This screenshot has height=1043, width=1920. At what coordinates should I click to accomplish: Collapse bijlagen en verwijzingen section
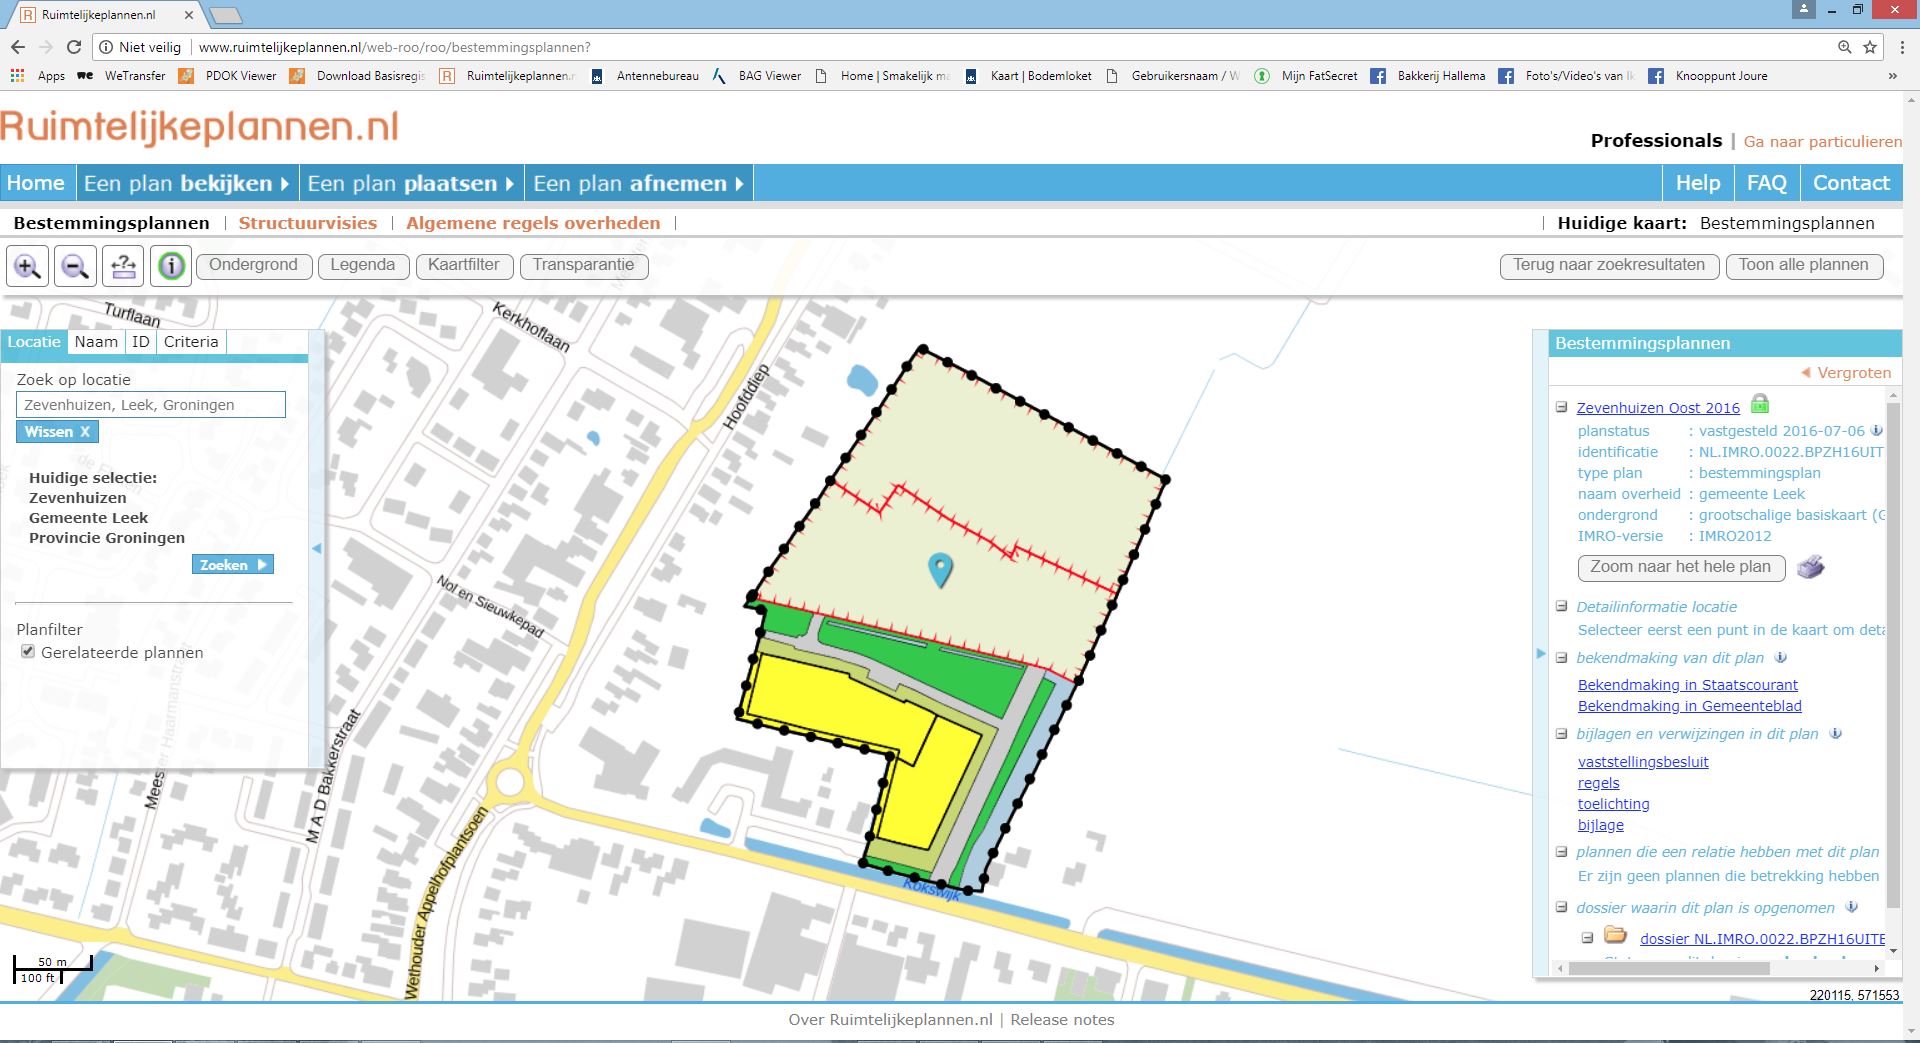(x=1561, y=733)
